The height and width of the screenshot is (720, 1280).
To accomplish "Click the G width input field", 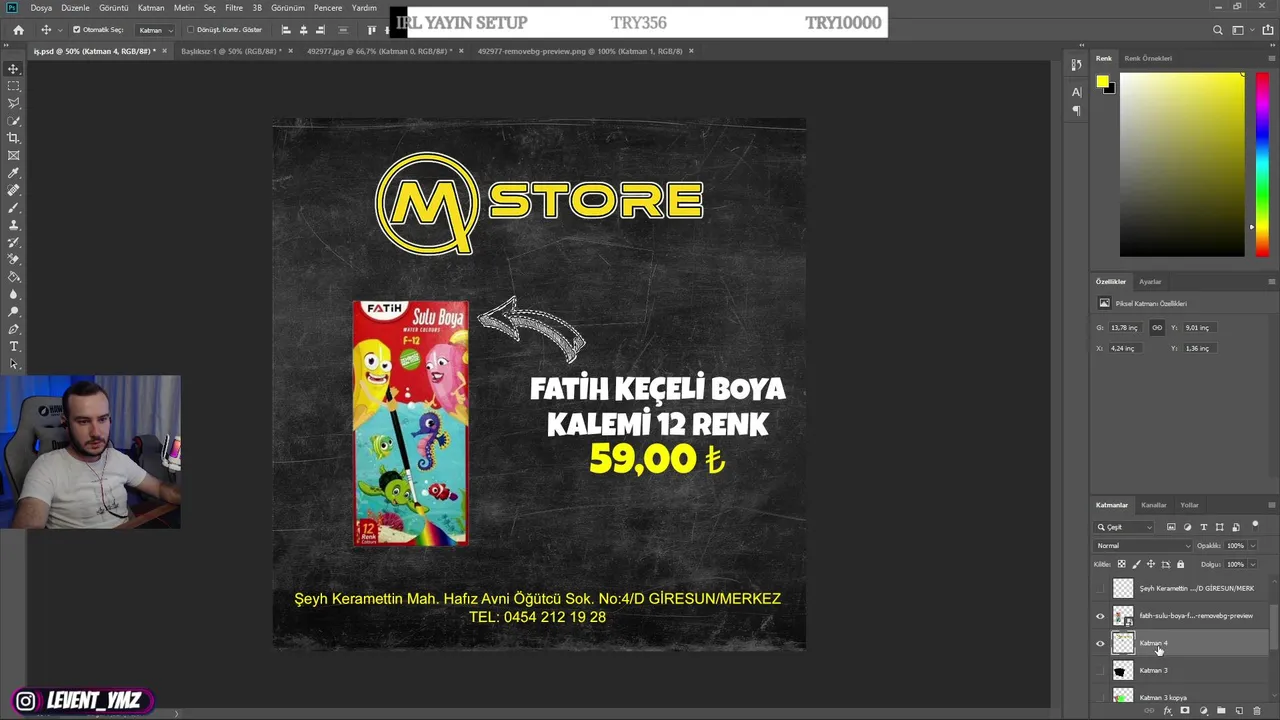I will click(1127, 327).
